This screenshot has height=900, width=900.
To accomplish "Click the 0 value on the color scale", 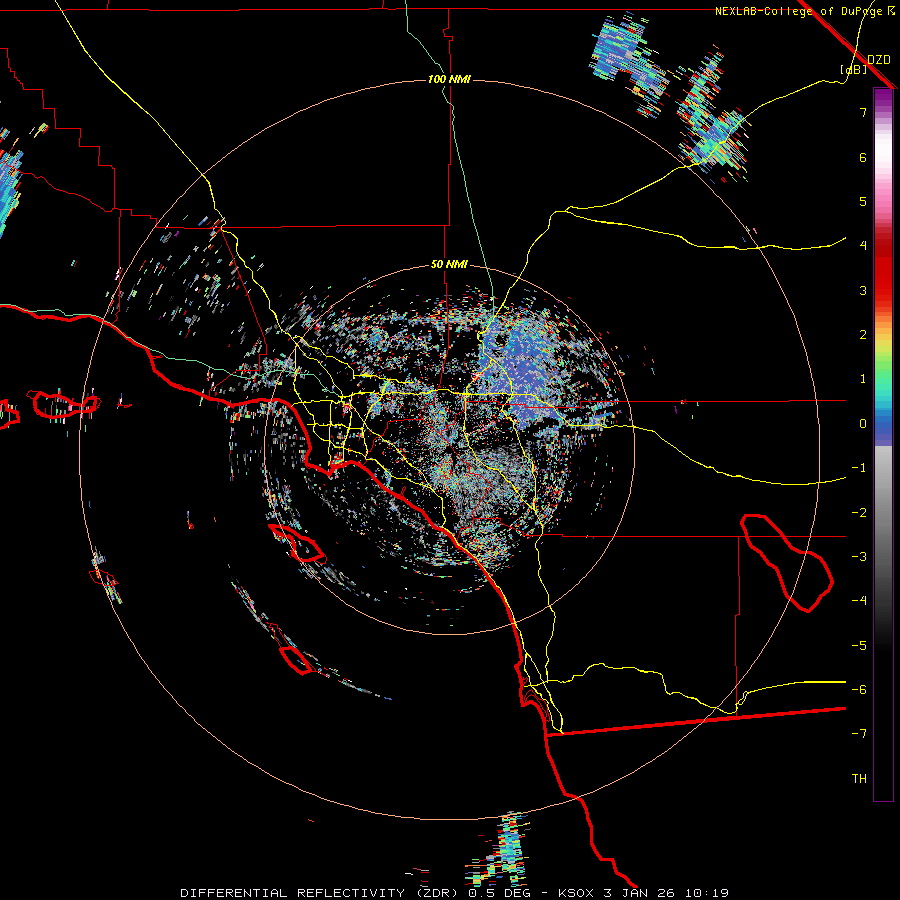I will click(863, 424).
